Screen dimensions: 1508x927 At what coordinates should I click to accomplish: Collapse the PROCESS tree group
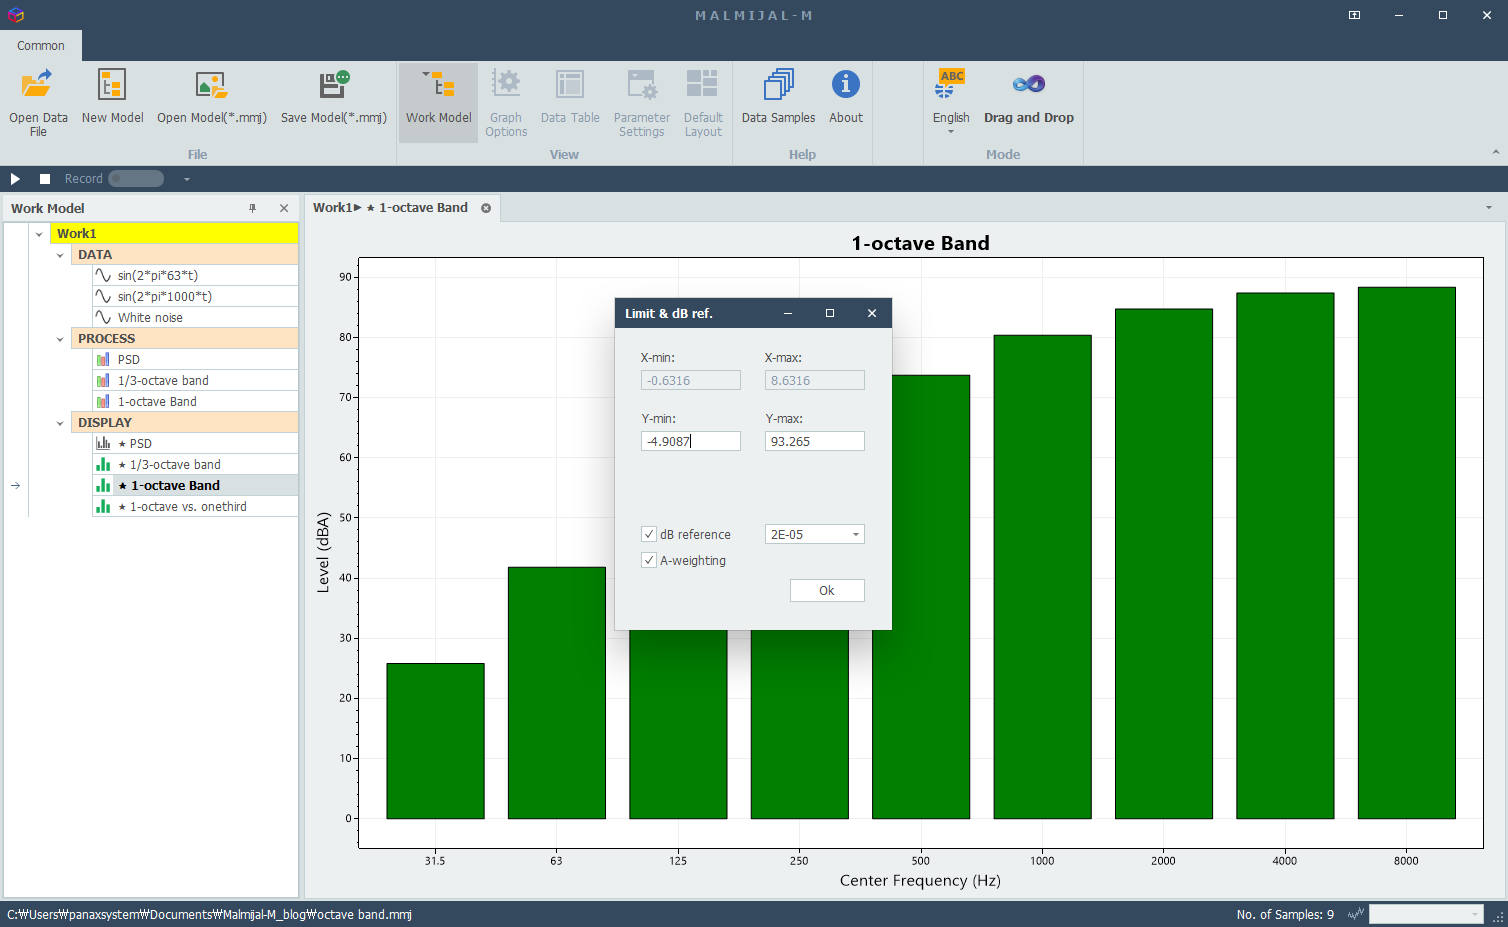pyautogui.click(x=60, y=339)
